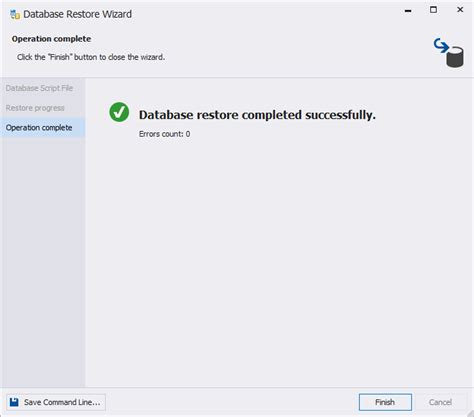Image resolution: width=474 pixels, height=417 pixels.
Task: Click the blue floppy disk save icon
Action: [x=14, y=402]
